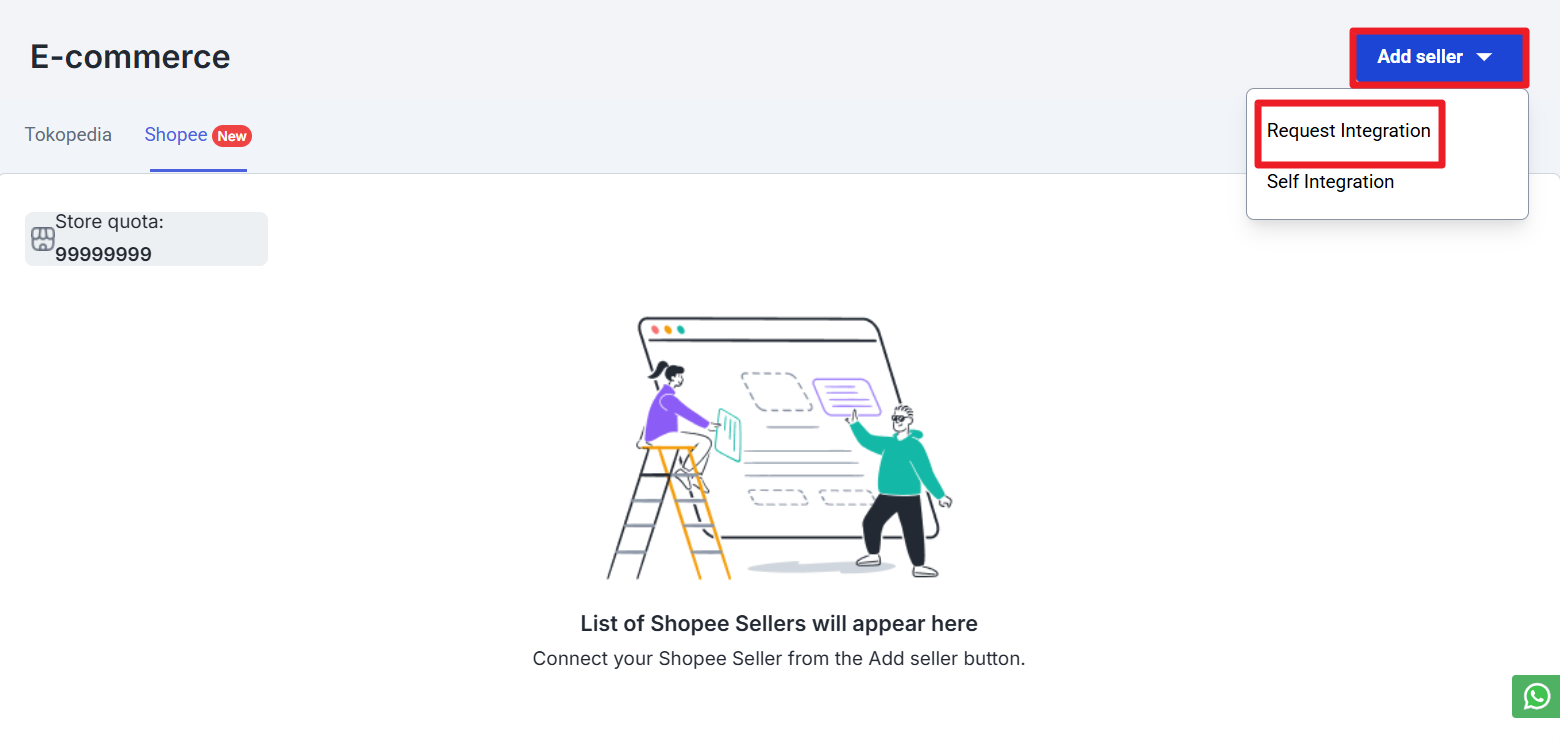Click the red dot in illustrated browser window

coord(656,329)
